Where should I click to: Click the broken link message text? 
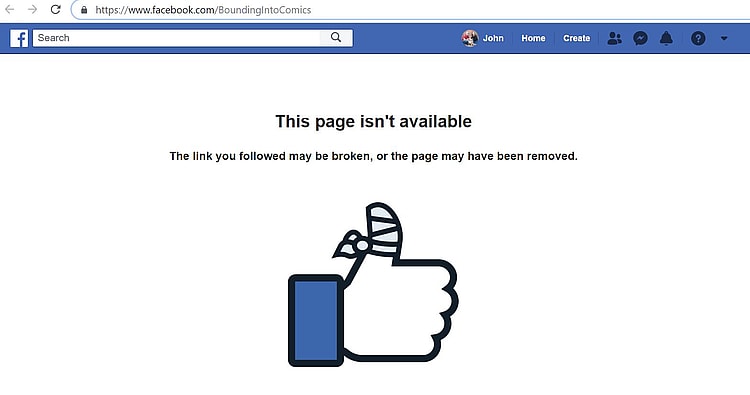(374, 156)
